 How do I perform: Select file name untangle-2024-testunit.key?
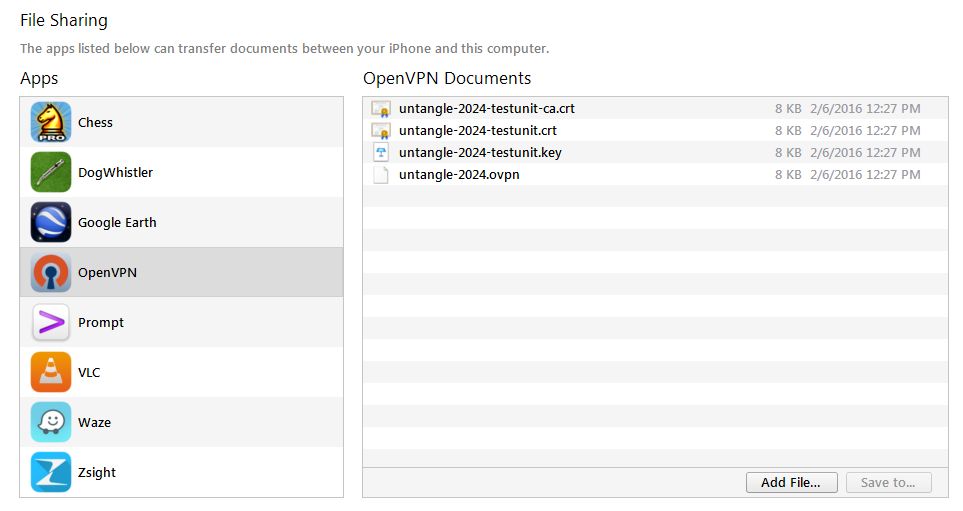coord(480,153)
